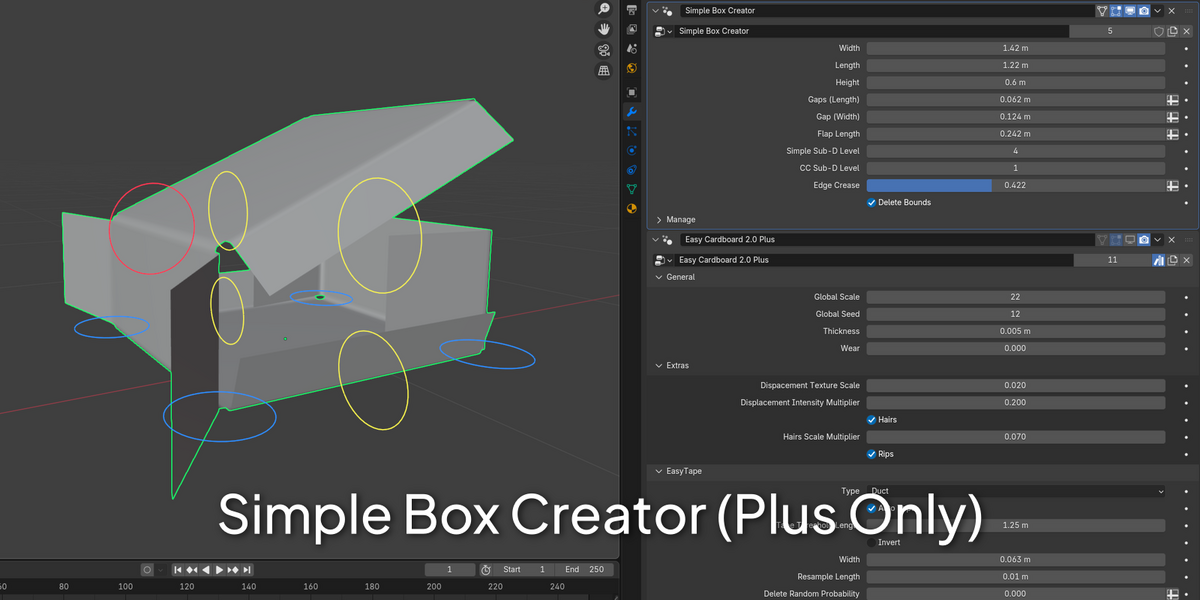The image size is (1200, 600).
Task: Jump to the timeline start frame
Action: click(x=179, y=569)
